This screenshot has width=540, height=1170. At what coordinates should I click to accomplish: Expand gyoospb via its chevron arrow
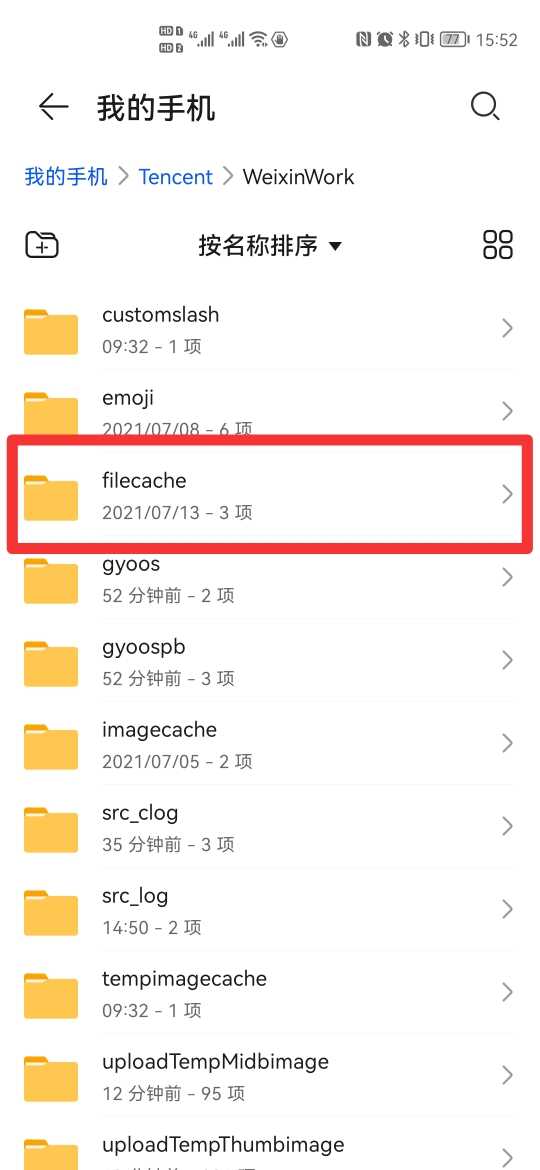click(x=507, y=660)
